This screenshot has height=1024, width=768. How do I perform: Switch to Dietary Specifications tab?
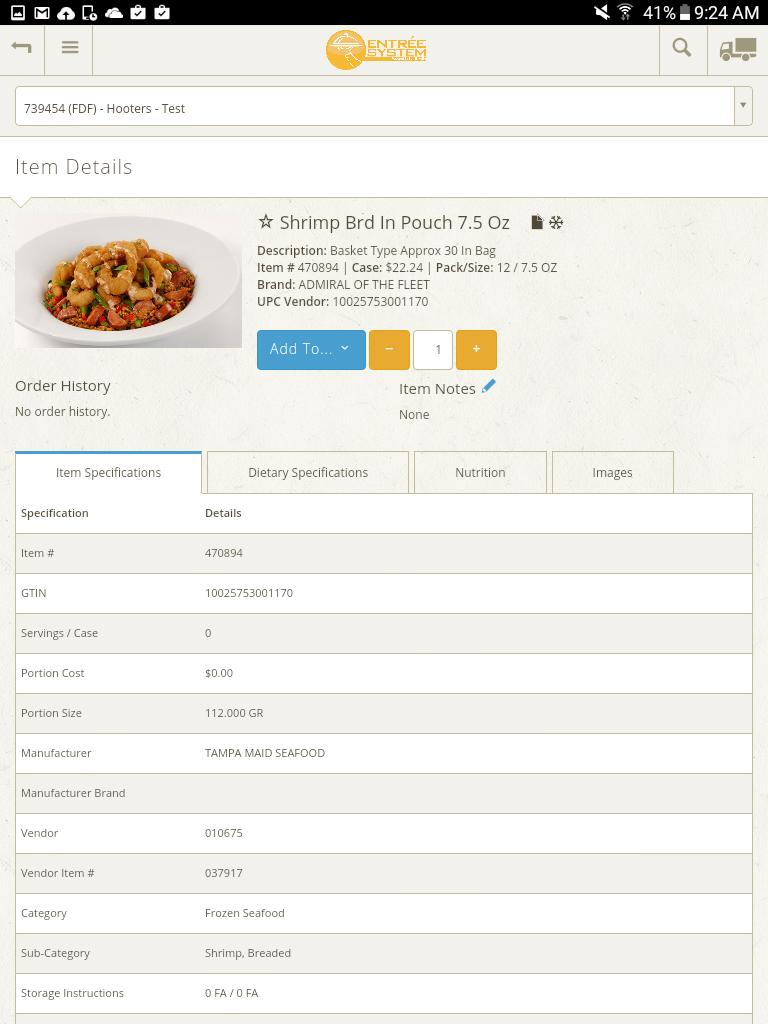[308, 472]
